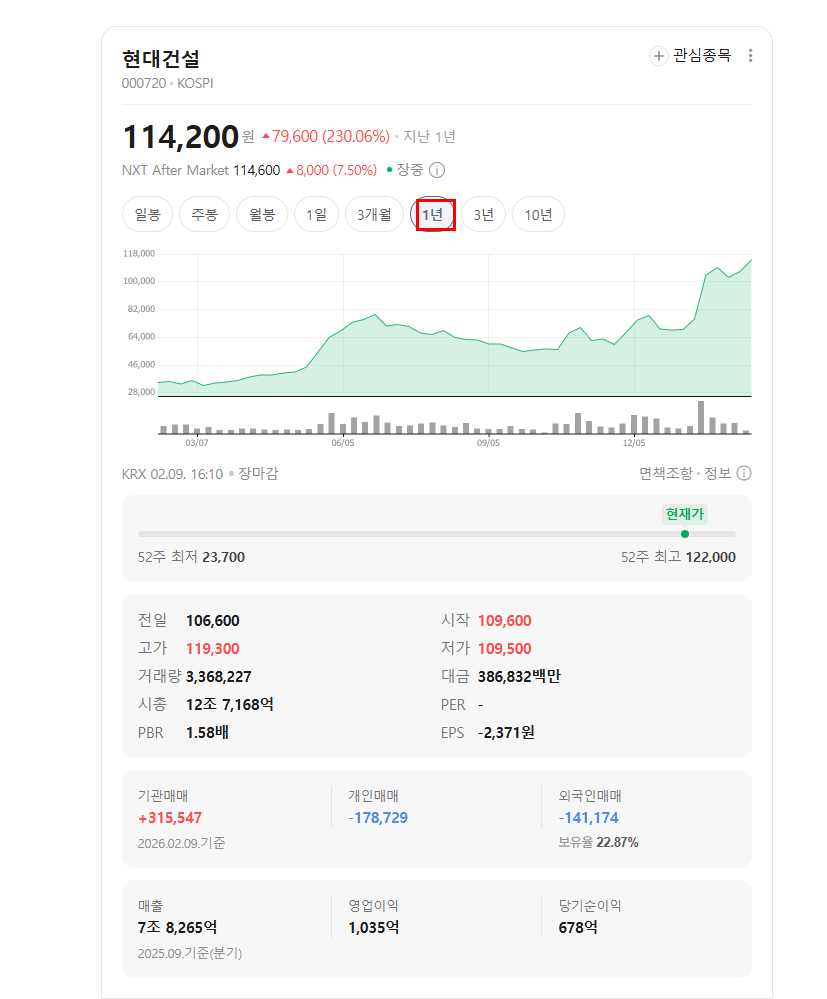Image resolution: width=827 pixels, height=999 pixels.
Task: Click the tallest volume bar after 12/05
Action: (701, 417)
